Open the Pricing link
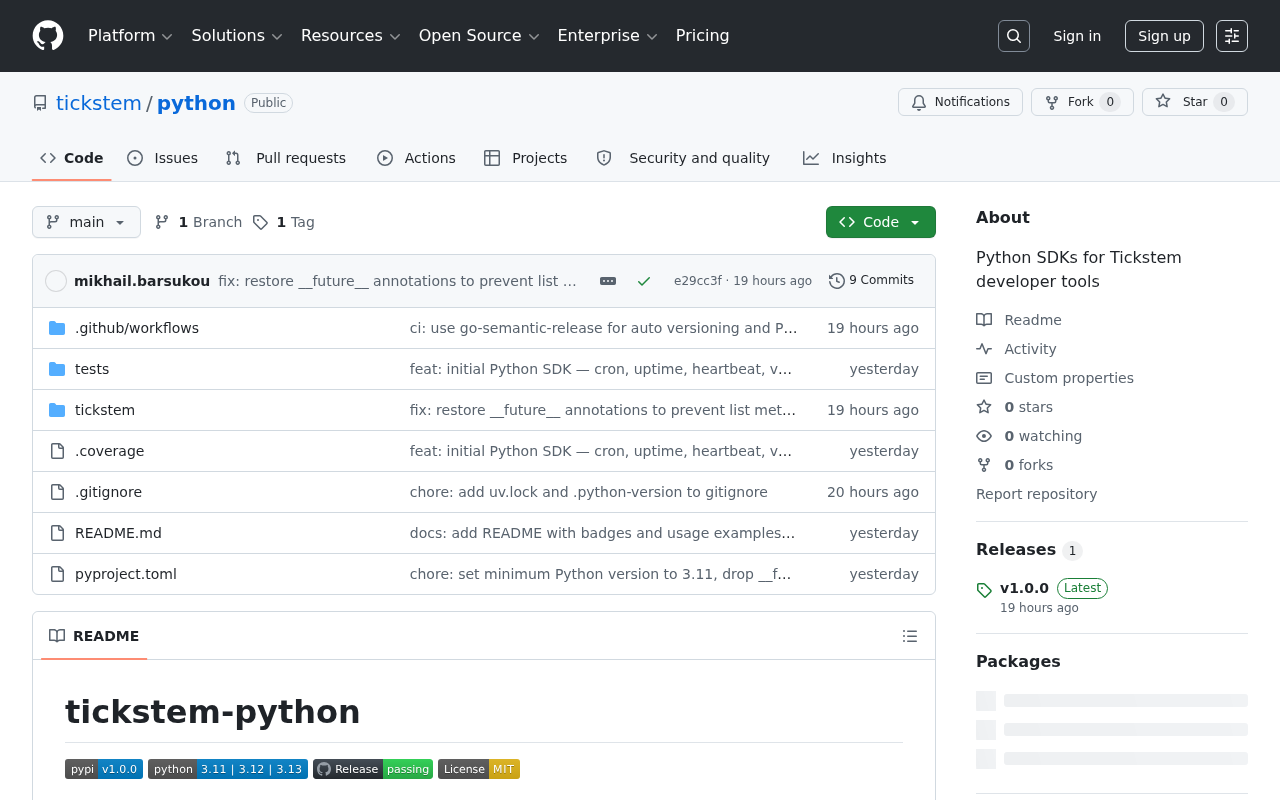This screenshot has height=800, width=1280. coord(703,36)
